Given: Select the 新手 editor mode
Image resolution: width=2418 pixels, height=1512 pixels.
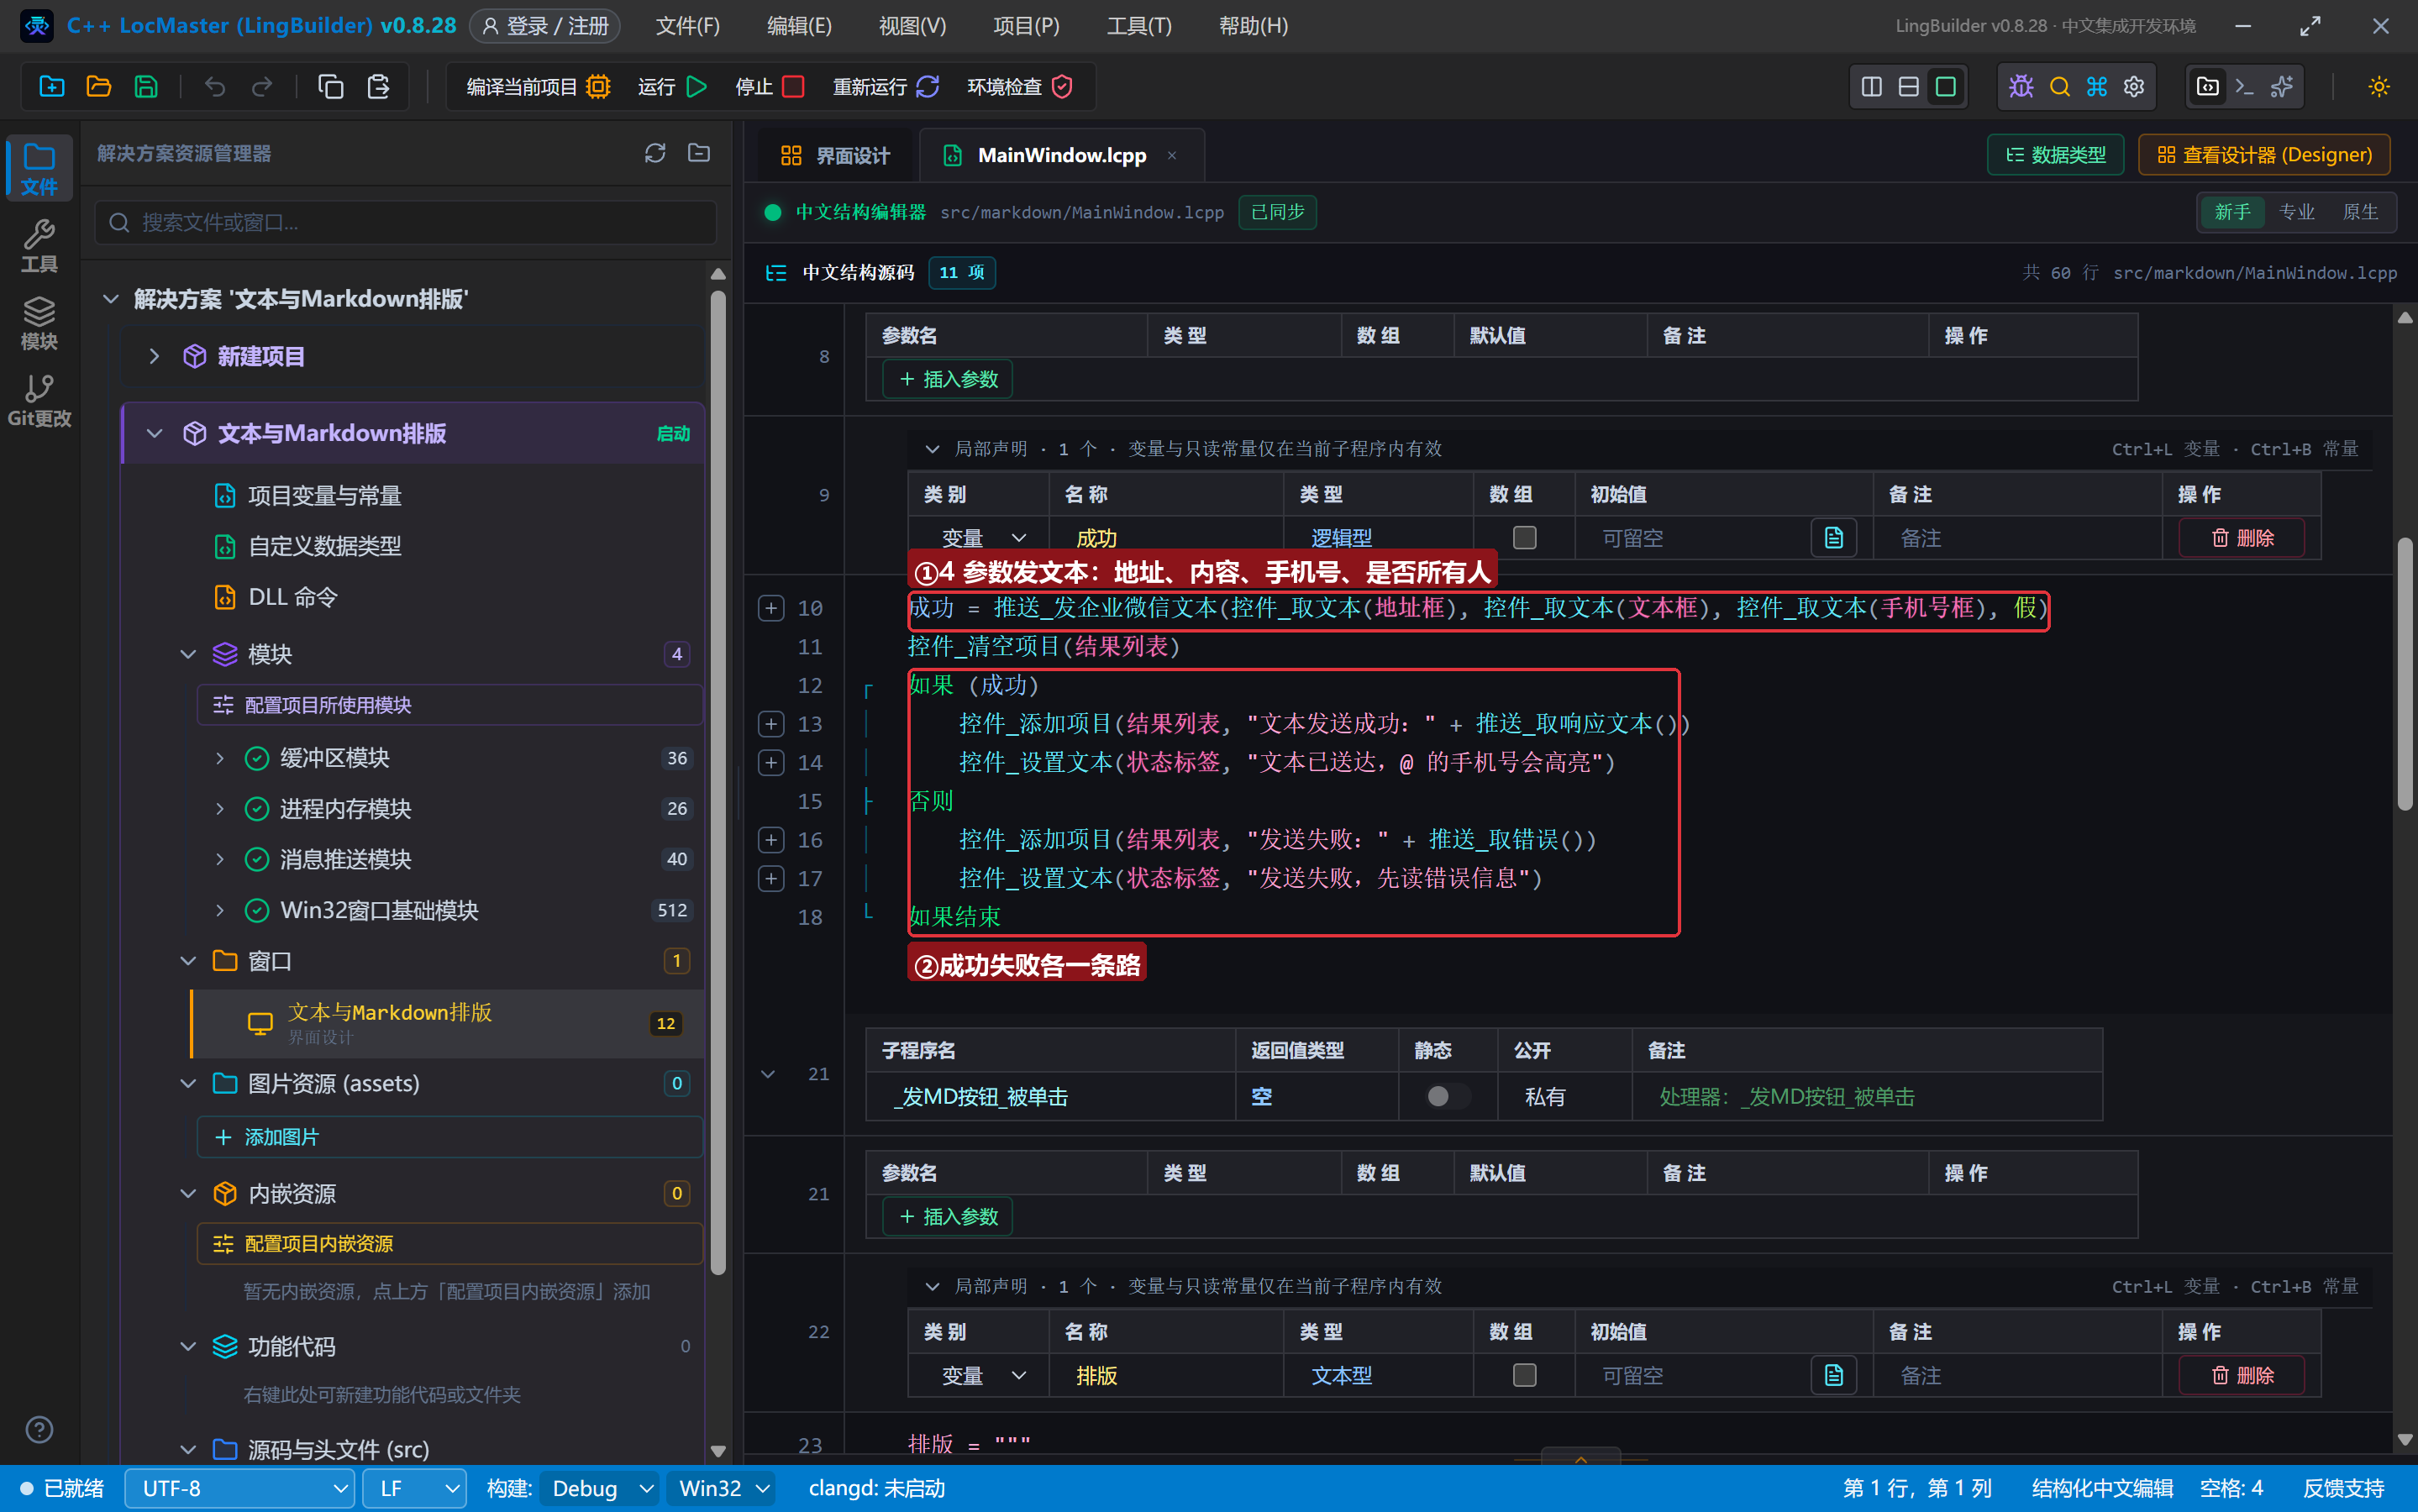Looking at the screenshot, I should (x=2232, y=212).
